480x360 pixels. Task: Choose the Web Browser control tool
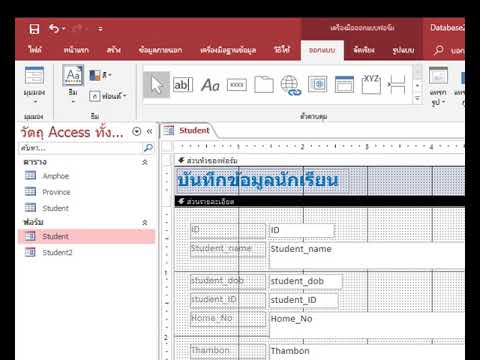[x=317, y=85]
